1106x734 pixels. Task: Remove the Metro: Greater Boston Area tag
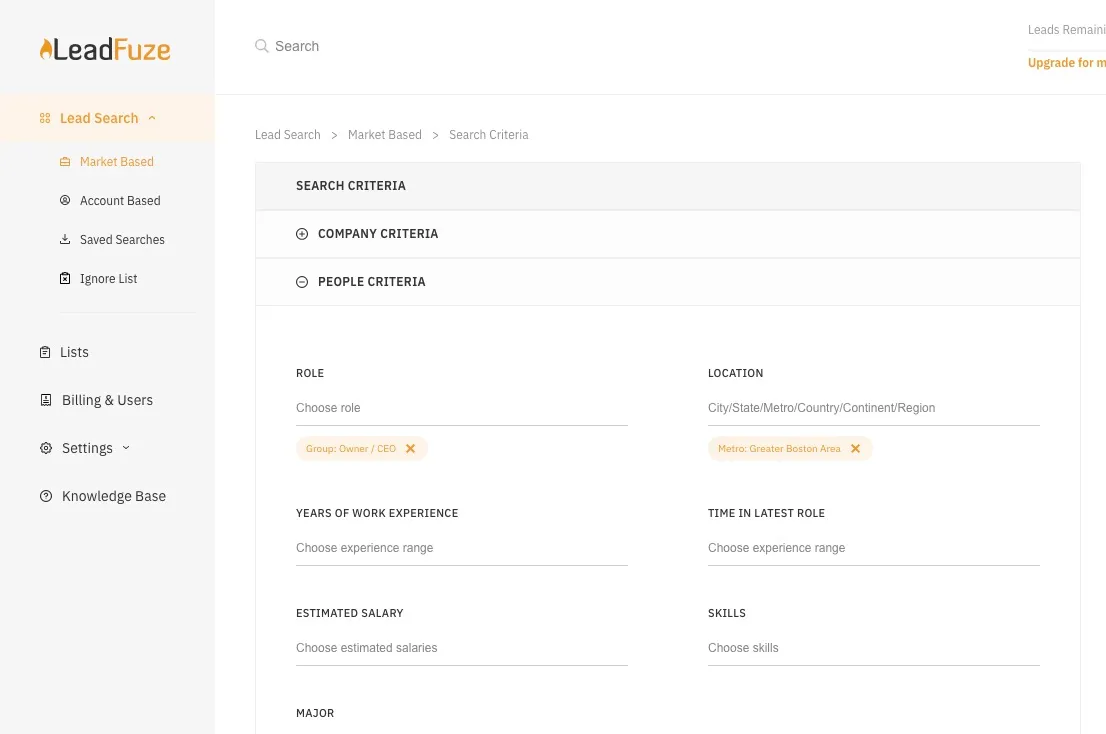click(x=856, y=448)
